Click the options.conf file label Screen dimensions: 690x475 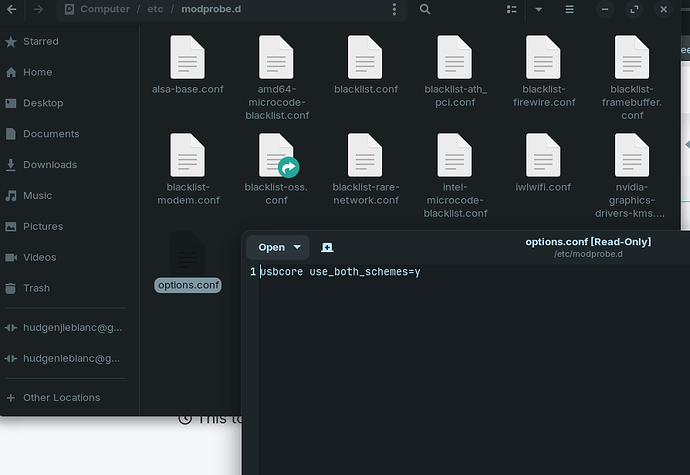pyautogui.click(x=188, y=285)
